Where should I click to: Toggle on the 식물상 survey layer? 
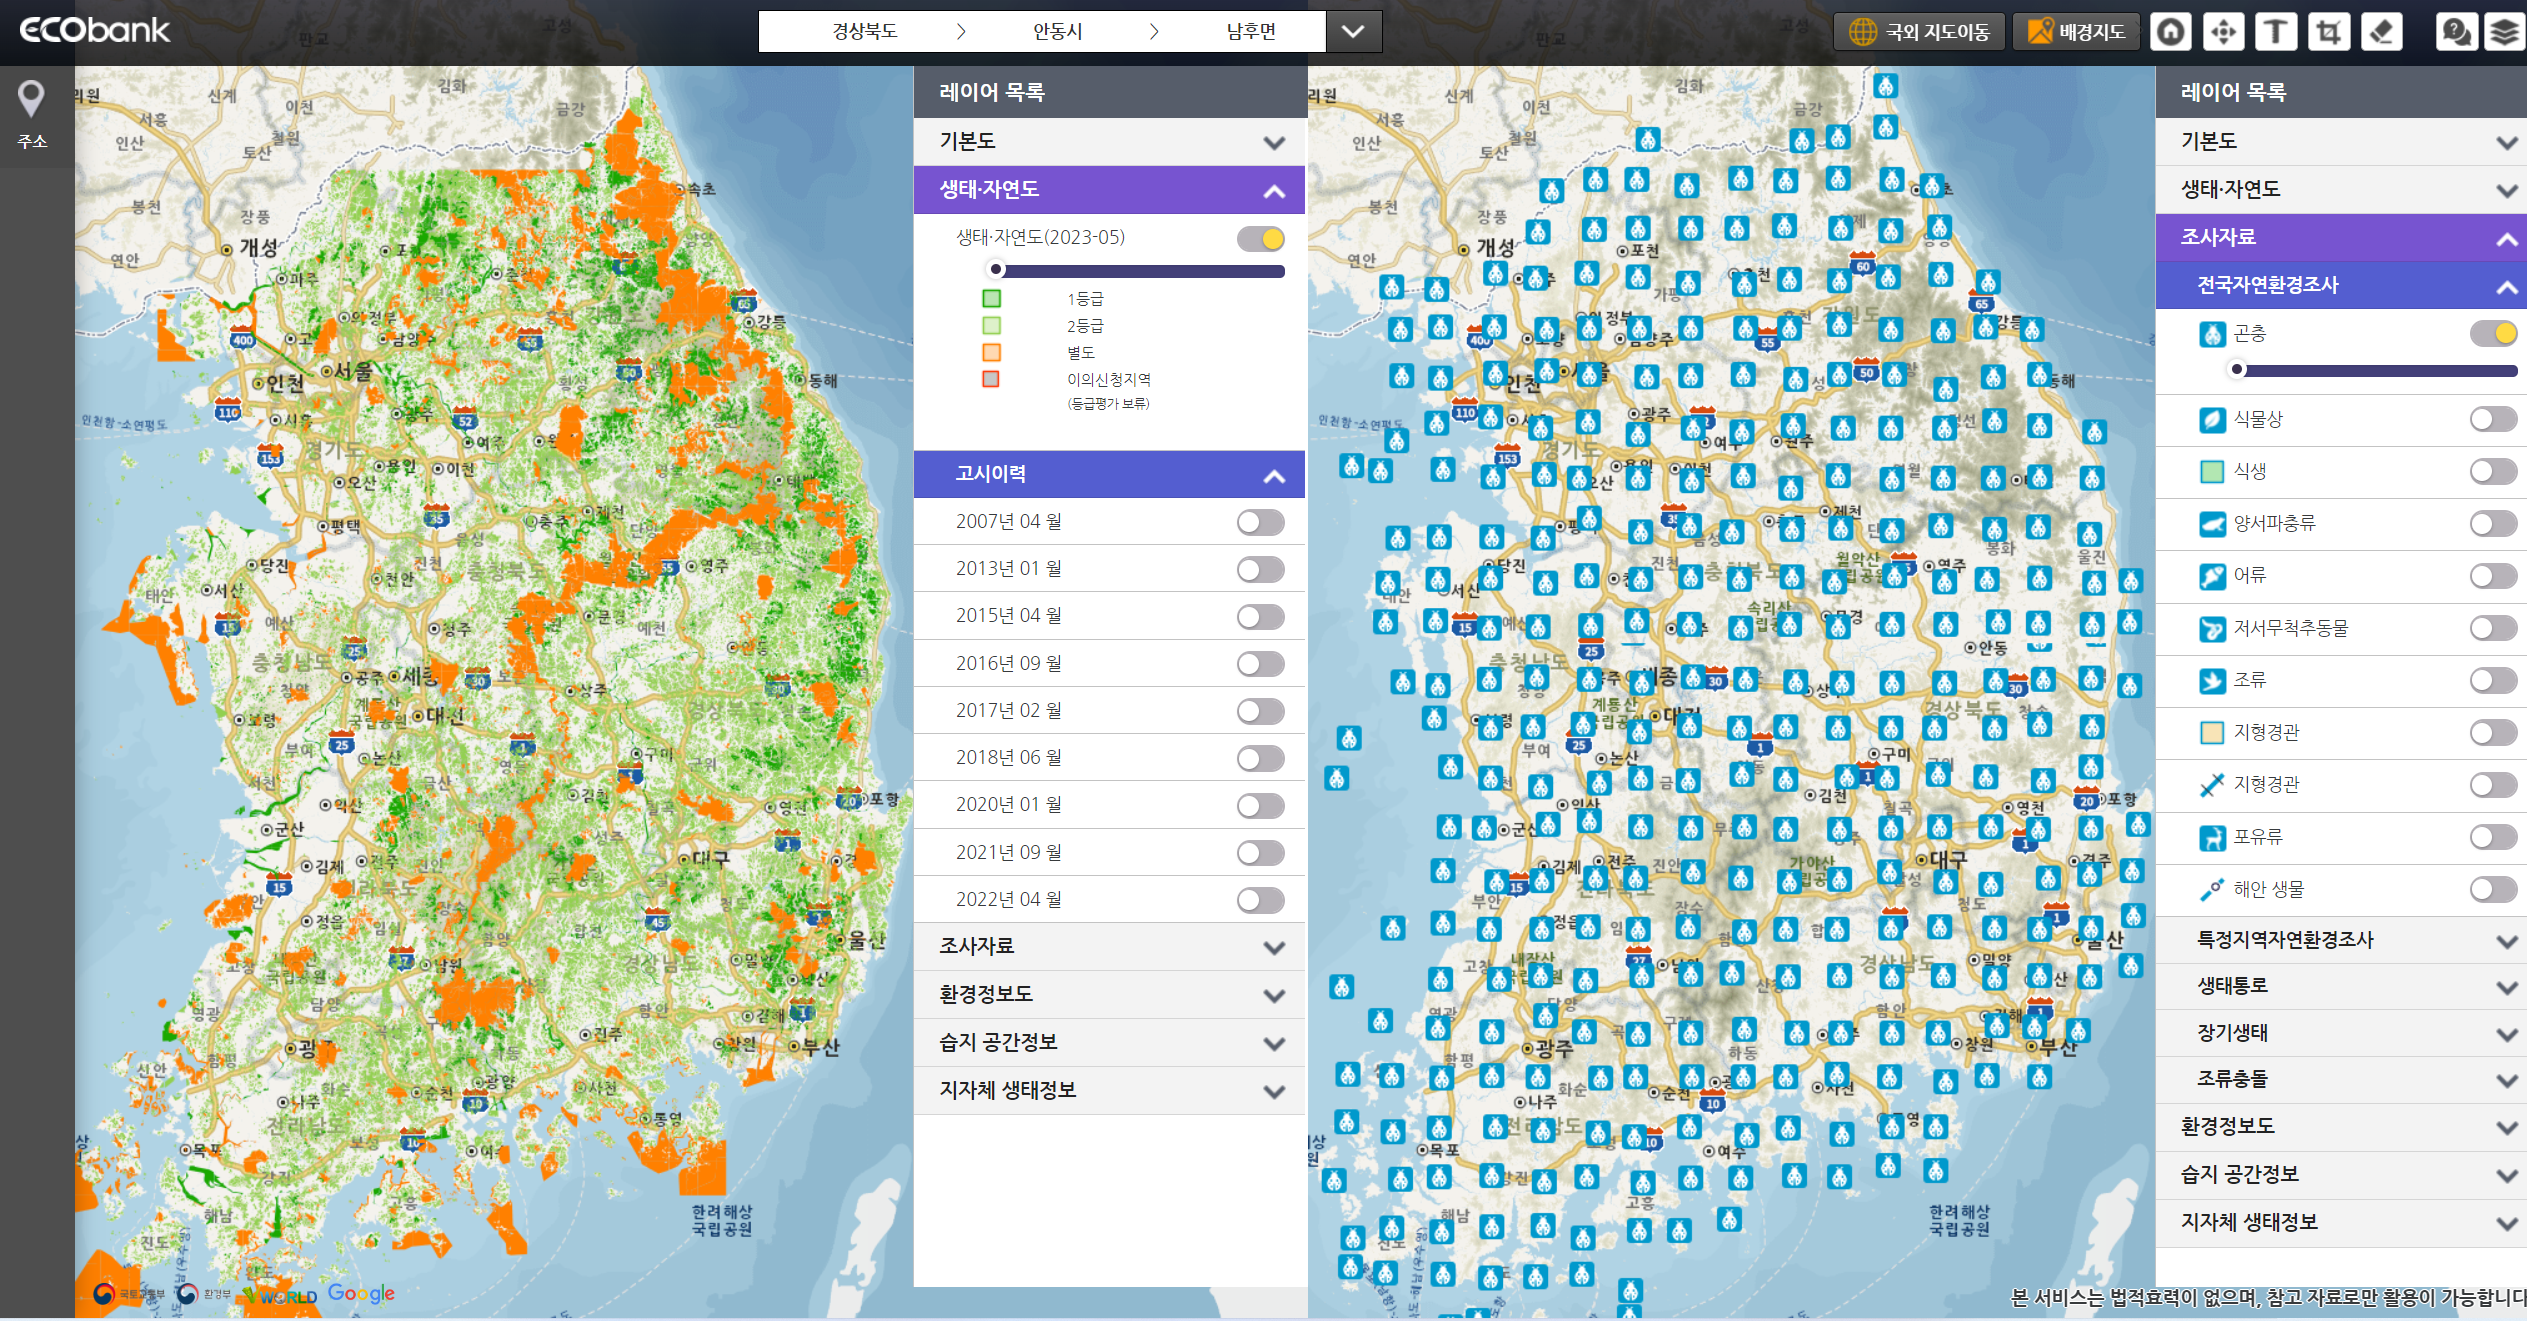tap(2492, 419)
